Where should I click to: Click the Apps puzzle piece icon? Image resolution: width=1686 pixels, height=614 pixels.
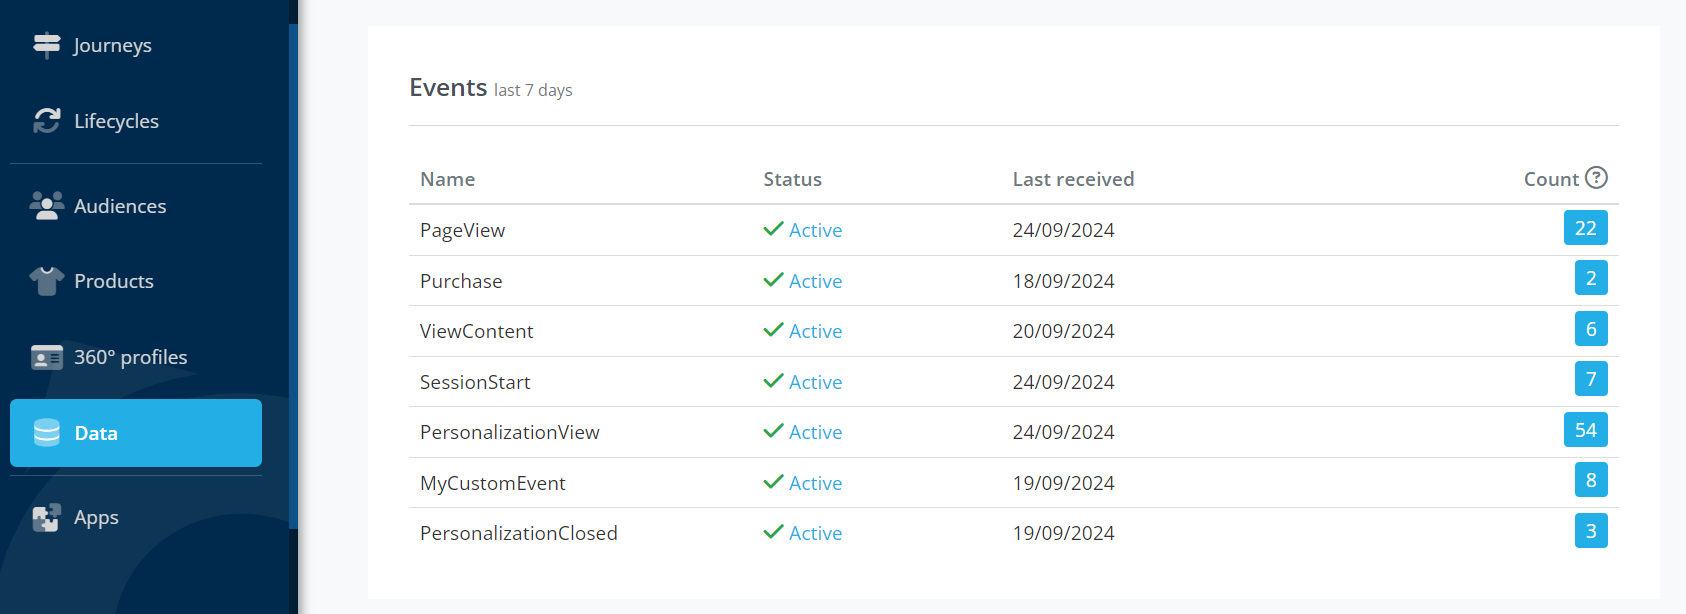(x=47, y=517)
